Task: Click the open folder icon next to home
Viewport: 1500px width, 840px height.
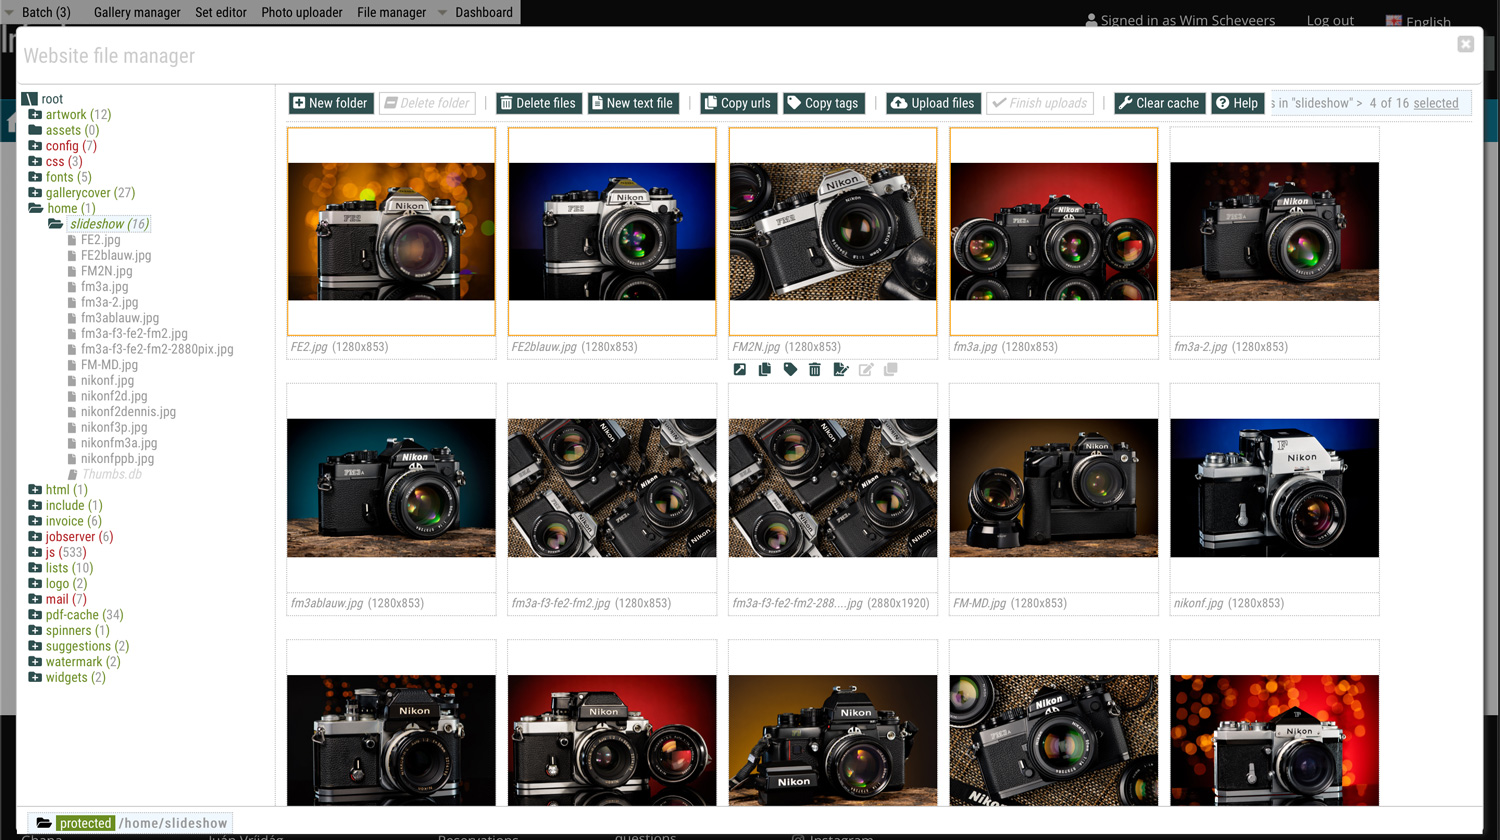Action: [36, 208]
